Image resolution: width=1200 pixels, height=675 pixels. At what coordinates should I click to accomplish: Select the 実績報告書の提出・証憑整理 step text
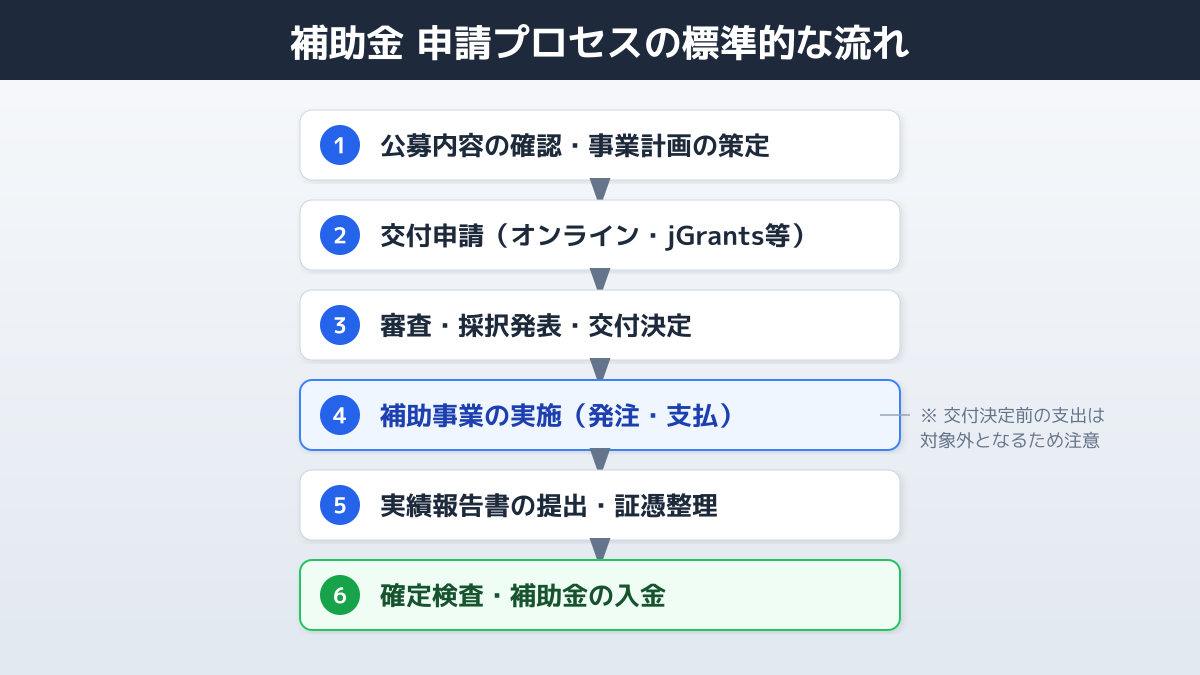(x=548, y=506)
